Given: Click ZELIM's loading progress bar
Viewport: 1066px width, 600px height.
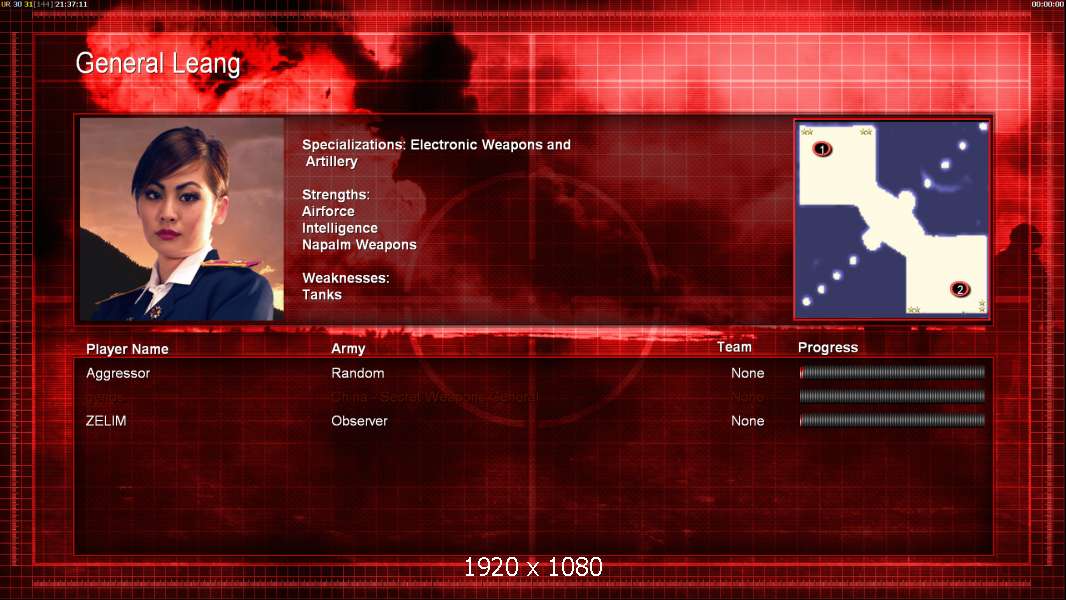Looking at the screenshot, I should (x=892, y=421).
